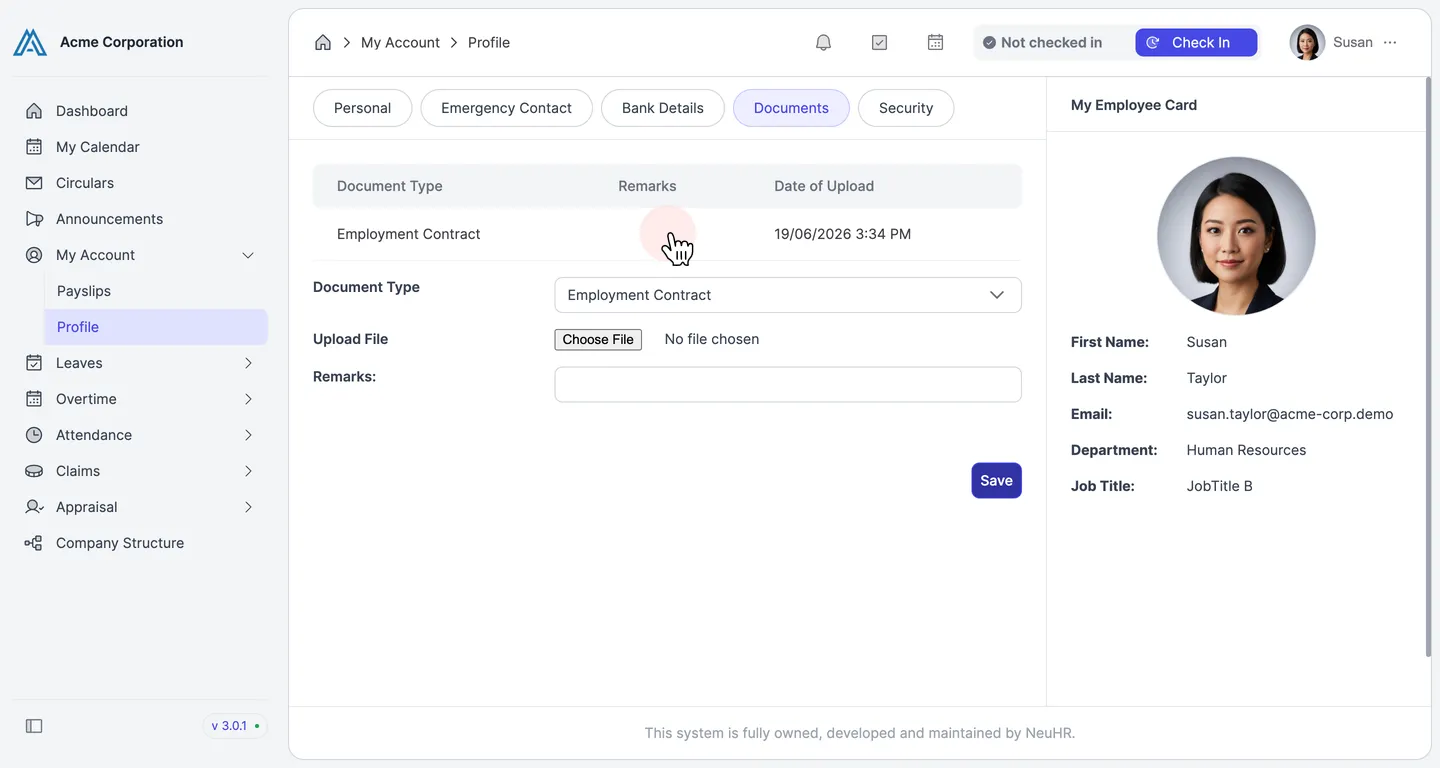Click the Taylor last name value
The width and height of the screenshot is (1440, 768).
tap(1207, 378)
